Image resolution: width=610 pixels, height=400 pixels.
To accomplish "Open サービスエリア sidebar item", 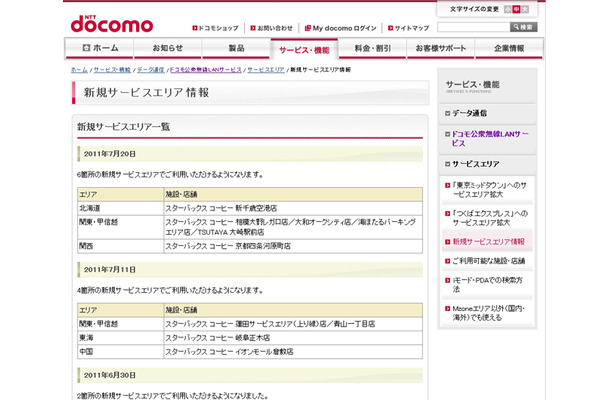I will [x=487, y=164].
